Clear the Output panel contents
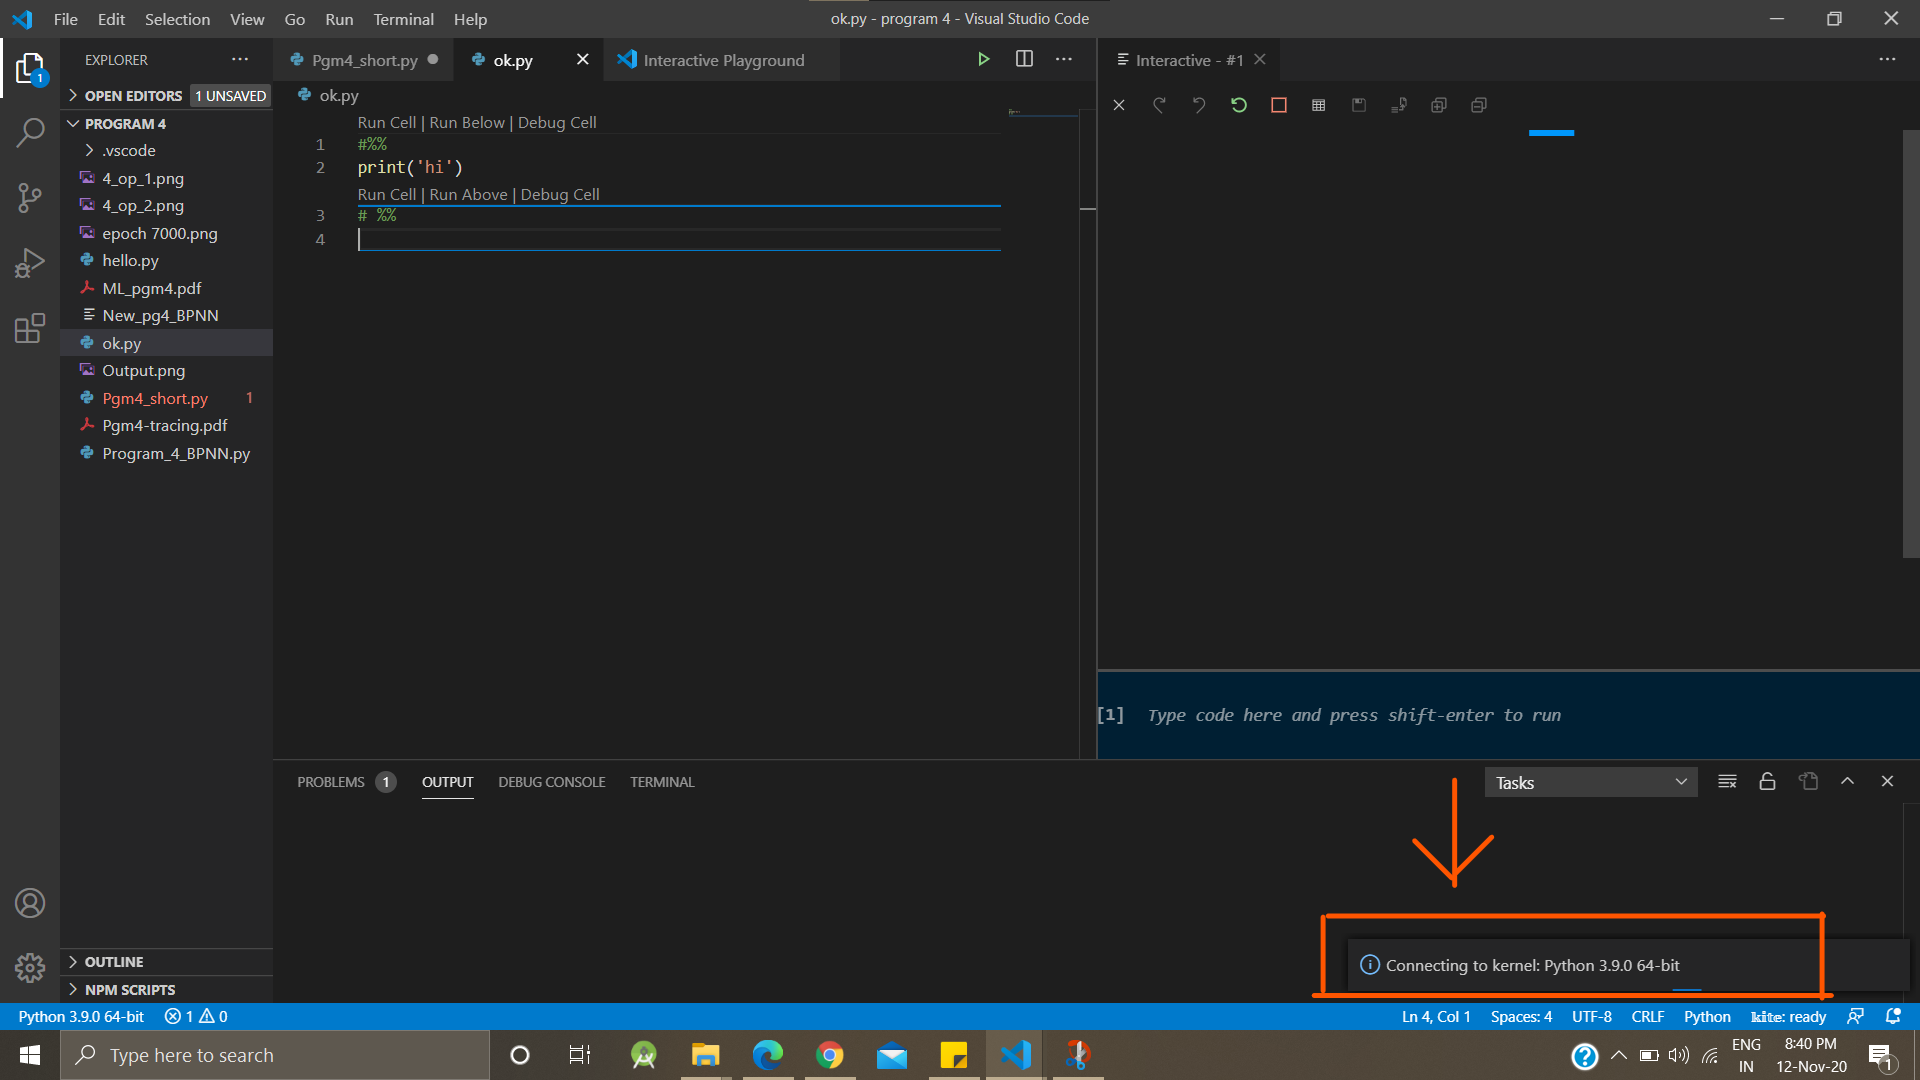 tap(1726, 781)
